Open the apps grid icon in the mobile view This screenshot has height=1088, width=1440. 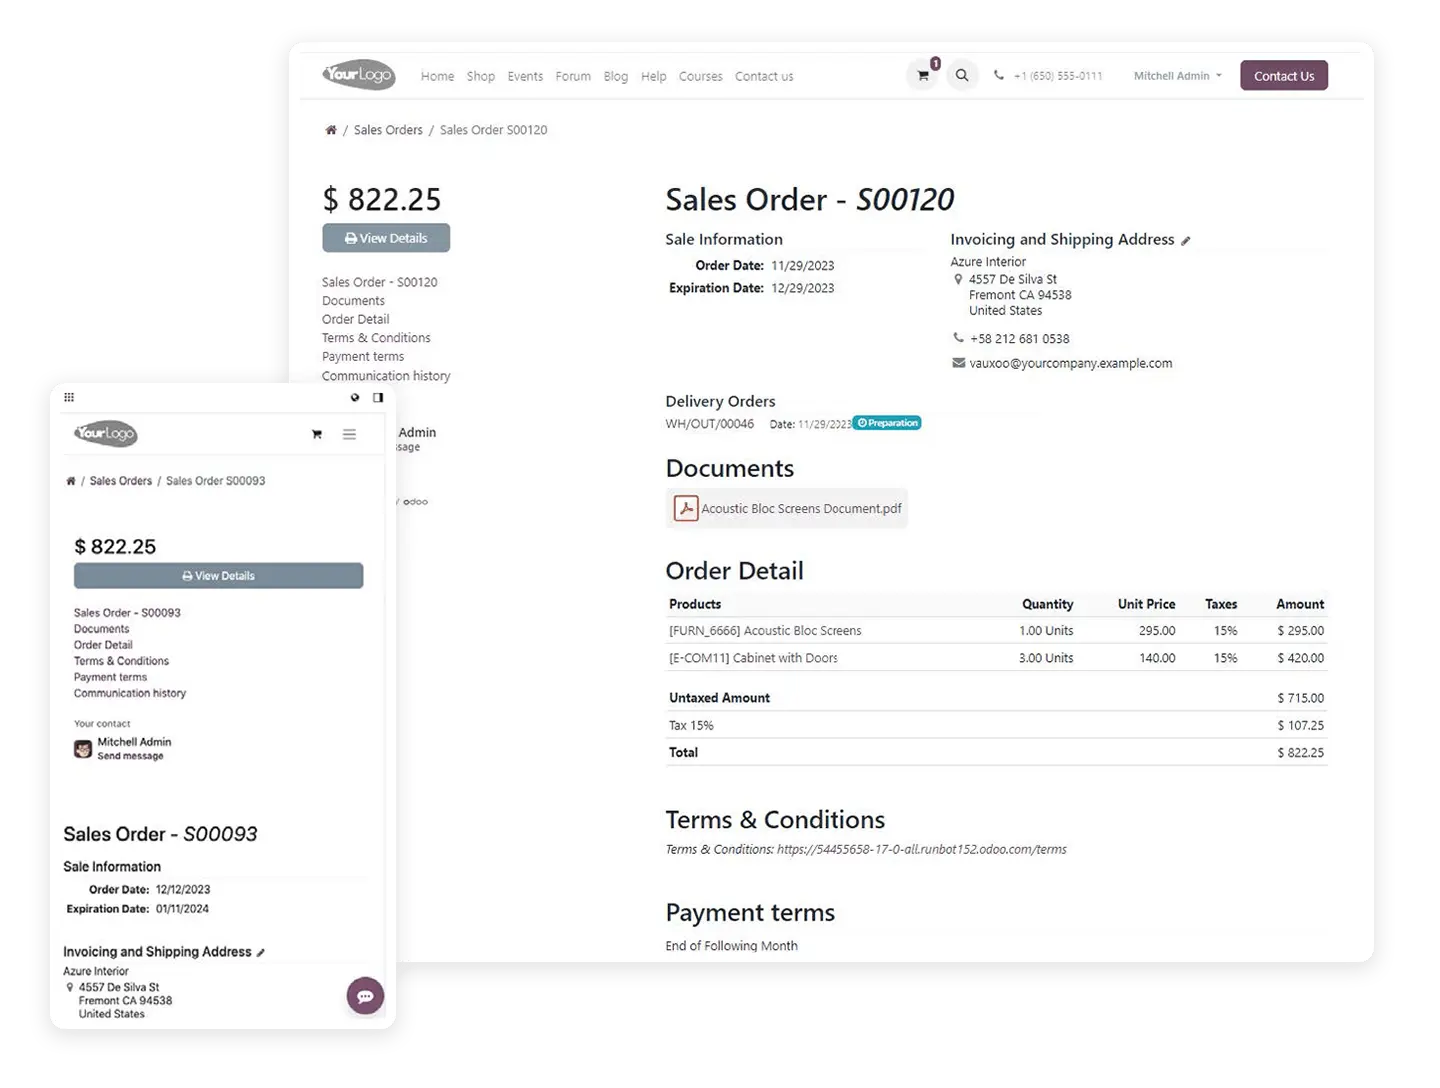click(69, 397)
